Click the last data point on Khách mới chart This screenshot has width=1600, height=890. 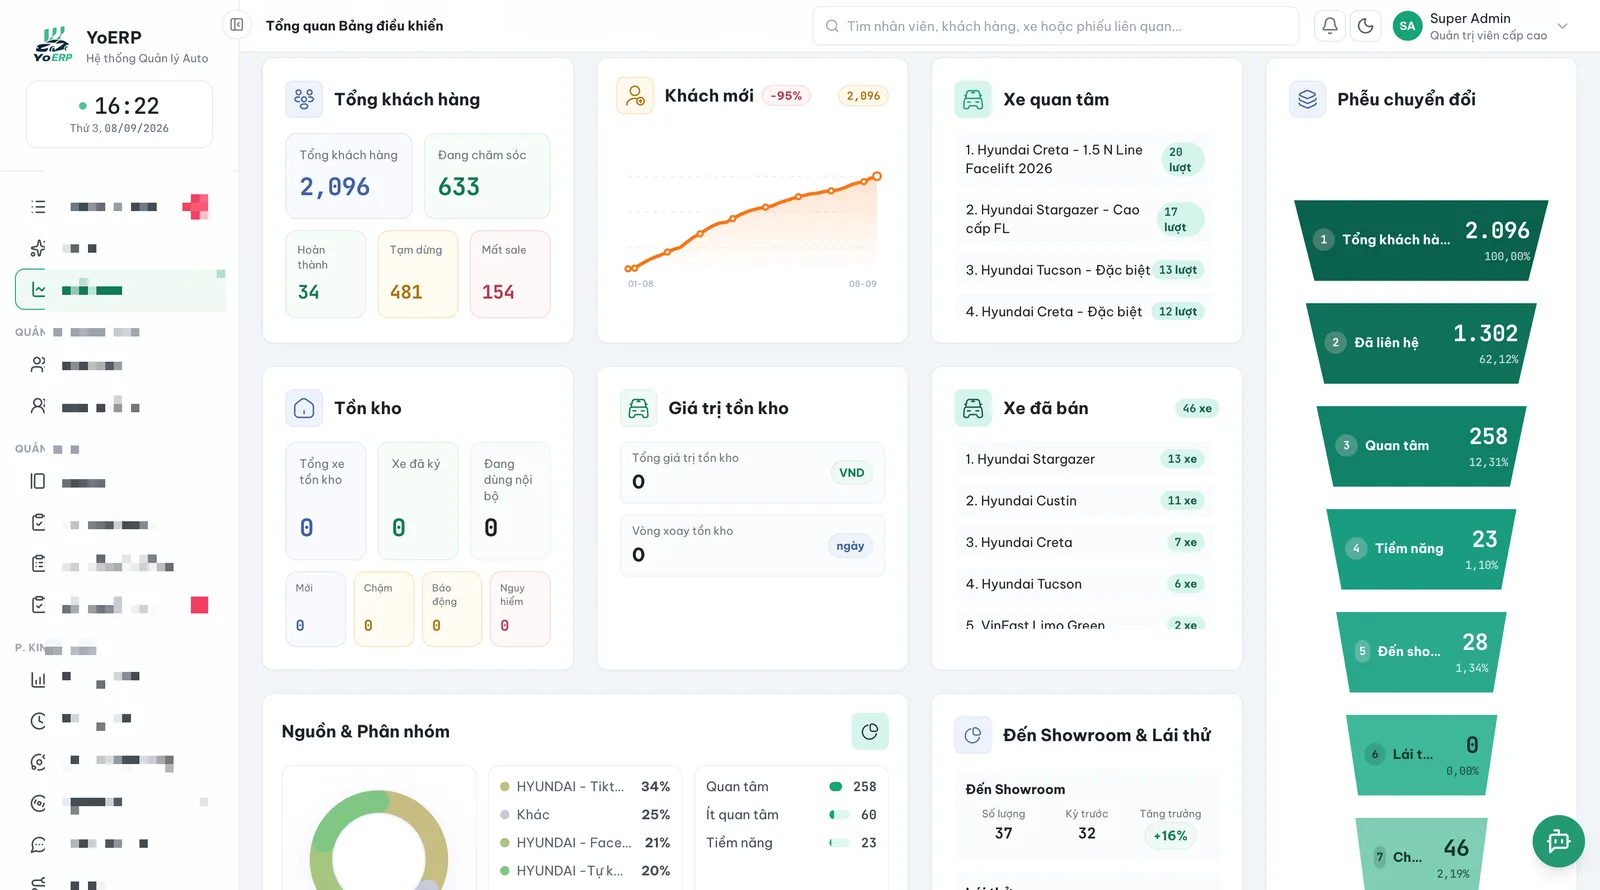tap(877, 176)
